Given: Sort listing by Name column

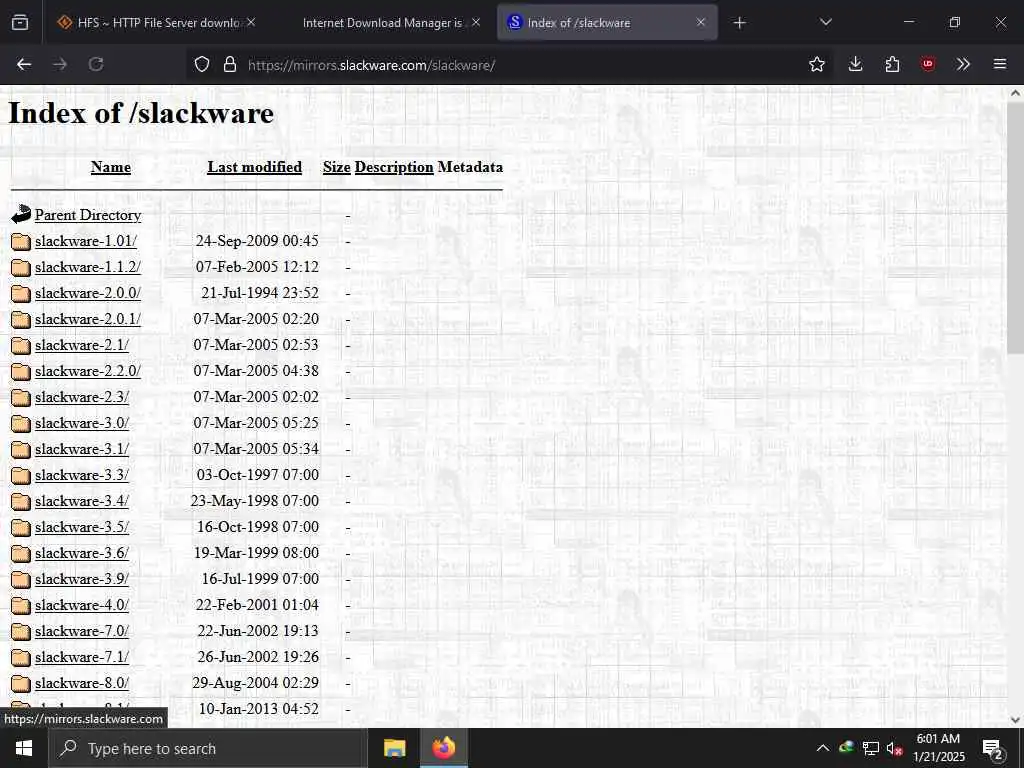Looking at the screenshot, I should point(110,167).
